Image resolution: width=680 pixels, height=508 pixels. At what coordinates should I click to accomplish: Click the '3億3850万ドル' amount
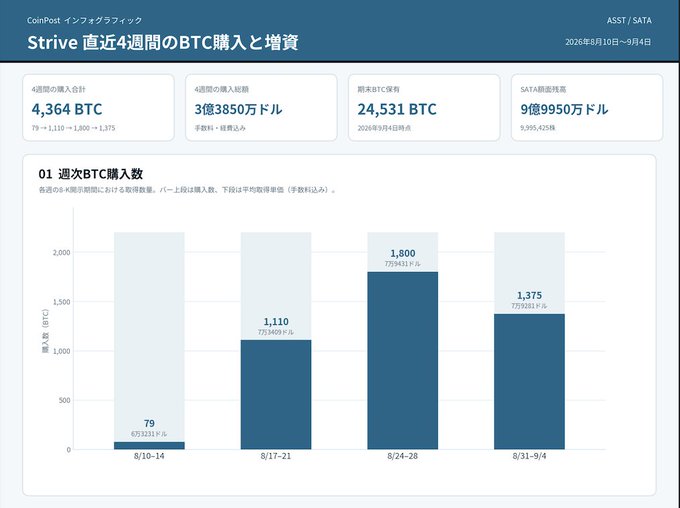[239, 109]
